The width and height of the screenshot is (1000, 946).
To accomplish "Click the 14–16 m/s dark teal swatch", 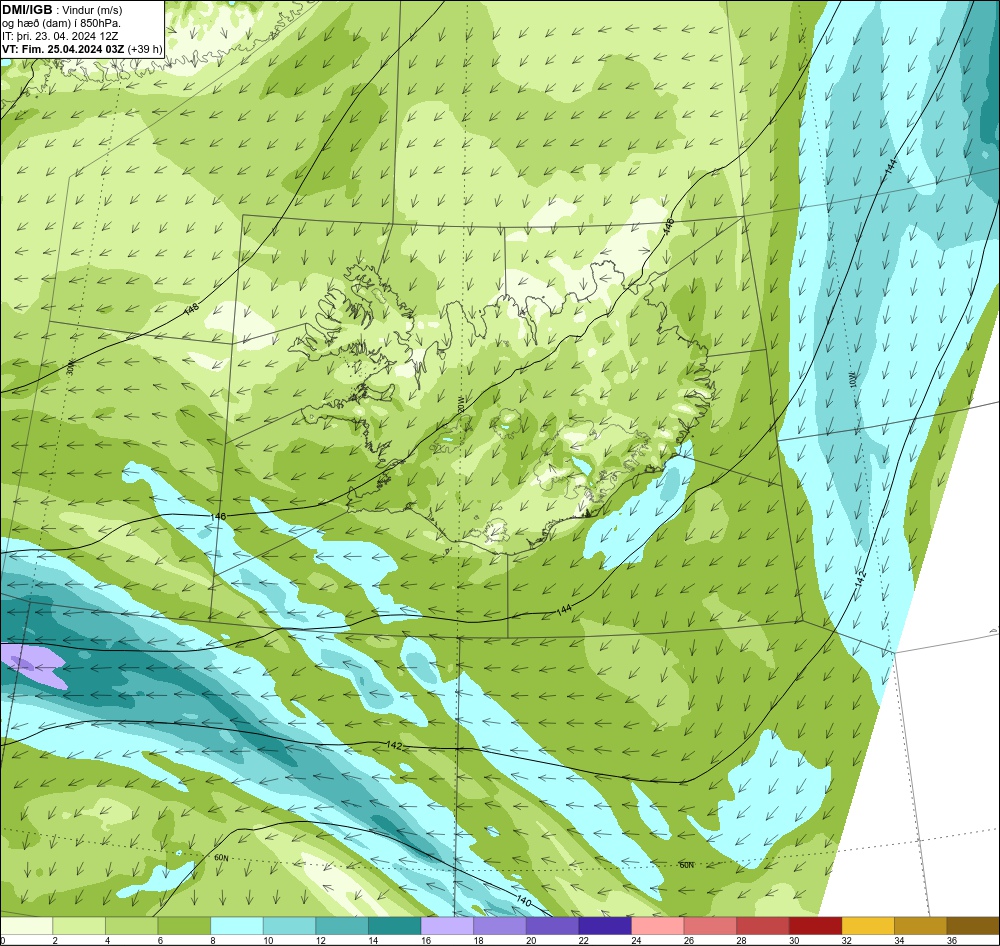I will 395,926.
